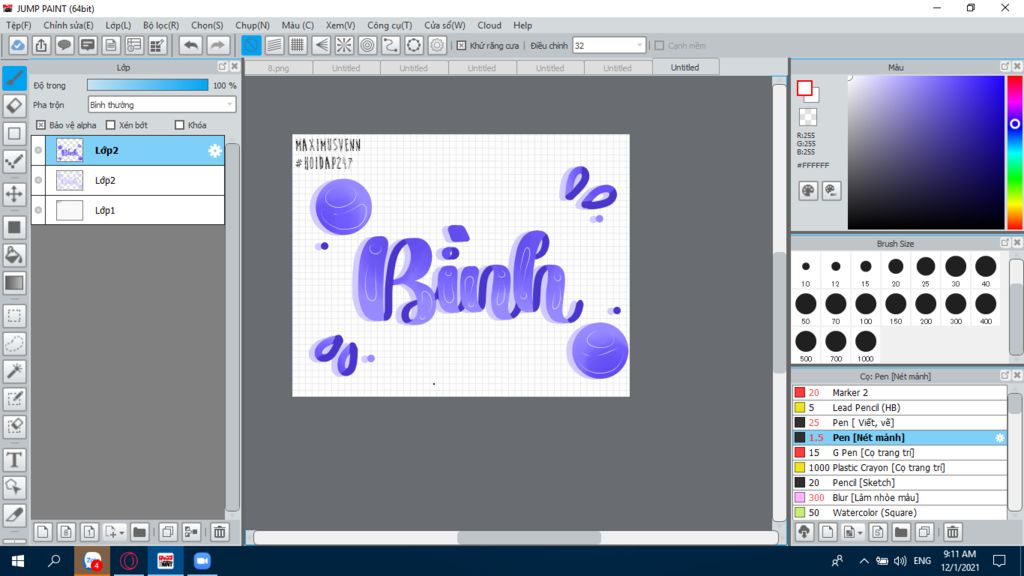Image resolution: width=1024 pixels, height=576 pixels.
Task: Duplicate the layer via layer panel icon
Action: (x=168, y=532)
